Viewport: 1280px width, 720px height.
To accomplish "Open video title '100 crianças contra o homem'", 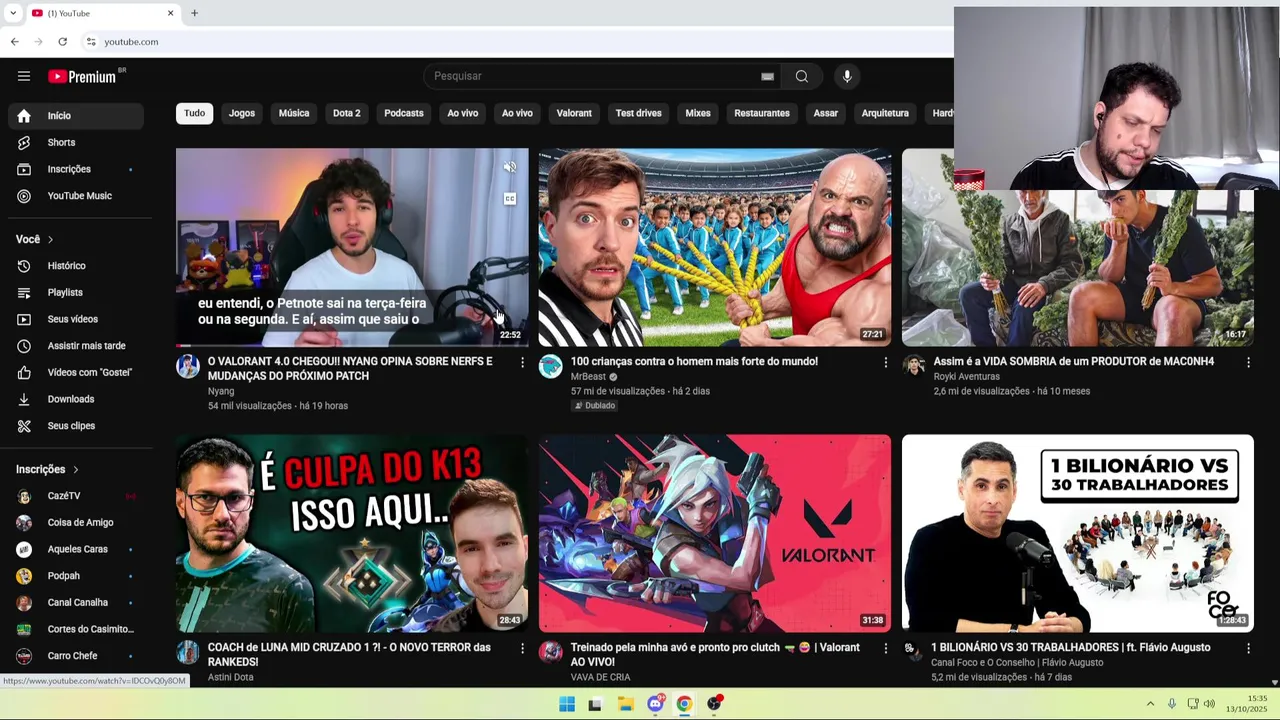I will coord(694,361).
